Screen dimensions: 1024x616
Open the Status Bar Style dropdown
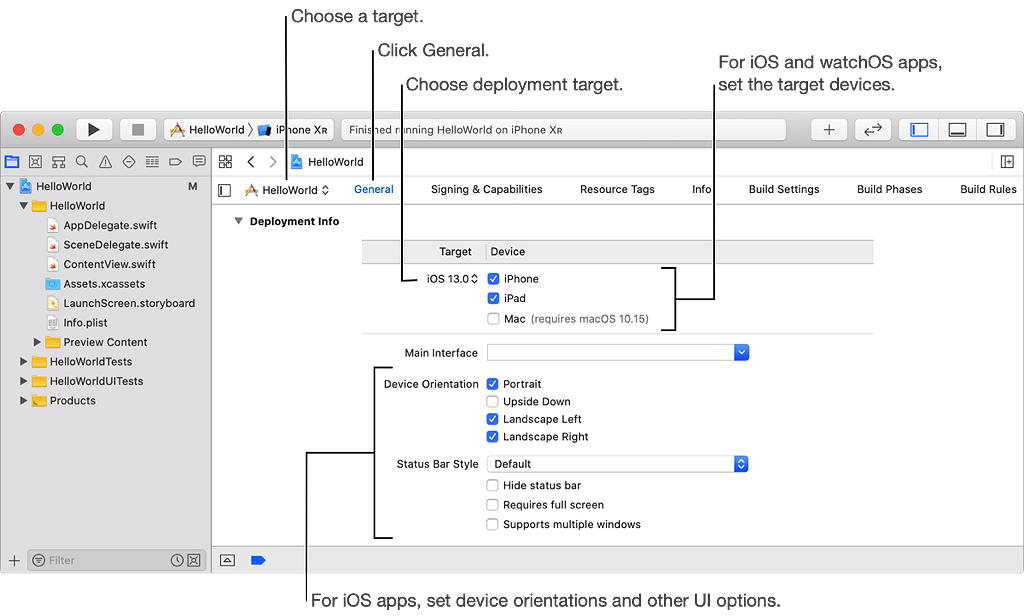click(618, 464)
